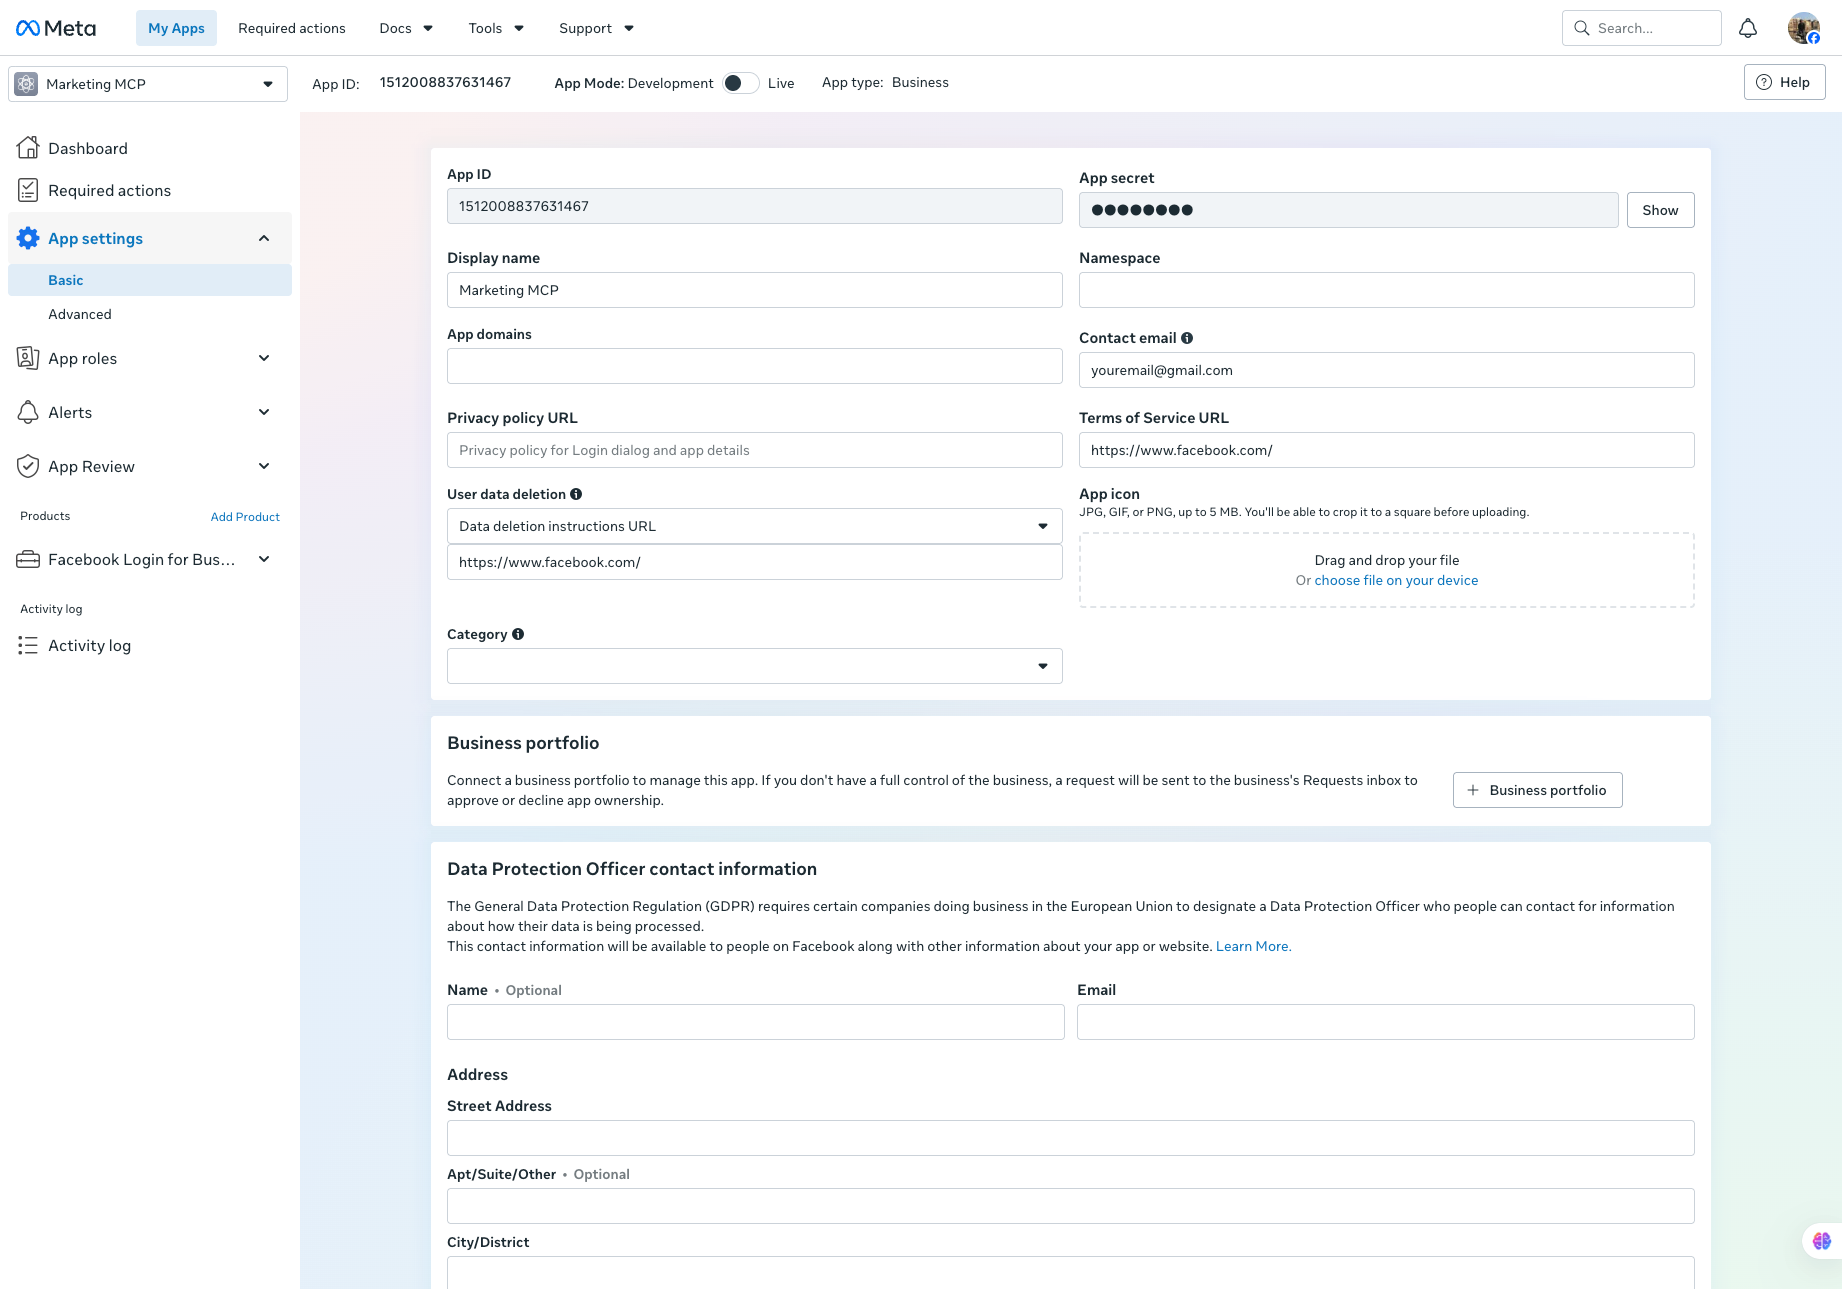The width and height of the screenshot is (1842, 1289).
Task: Select Basic under App settings
Action: [x=150, y=280]
